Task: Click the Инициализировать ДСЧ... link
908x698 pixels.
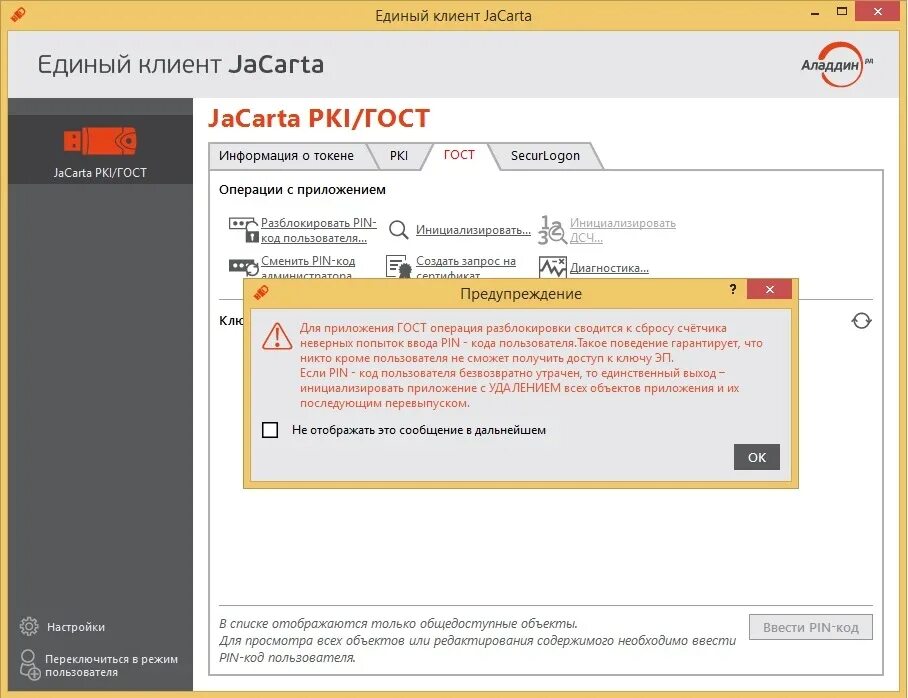Action: pos(623,230)
